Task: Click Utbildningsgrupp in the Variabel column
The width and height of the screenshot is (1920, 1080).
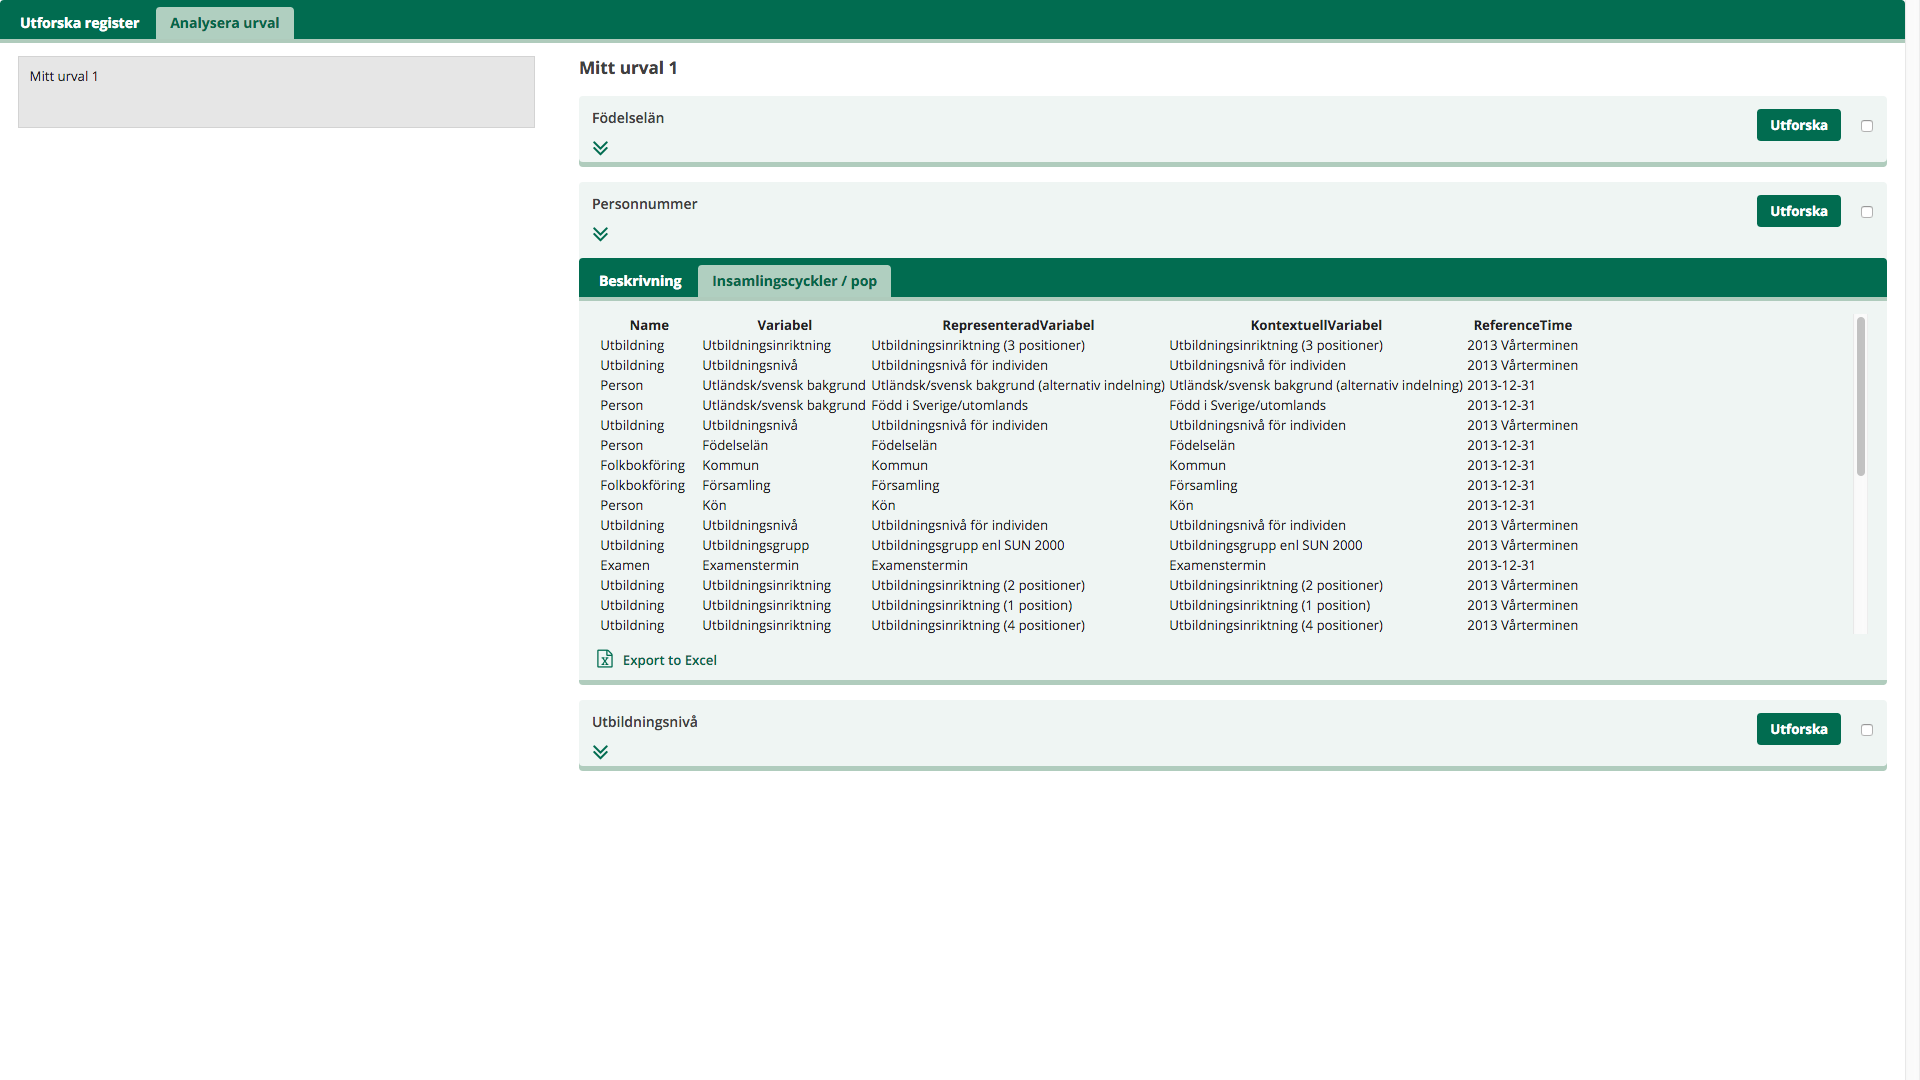Action: click(x=755, y=545)
